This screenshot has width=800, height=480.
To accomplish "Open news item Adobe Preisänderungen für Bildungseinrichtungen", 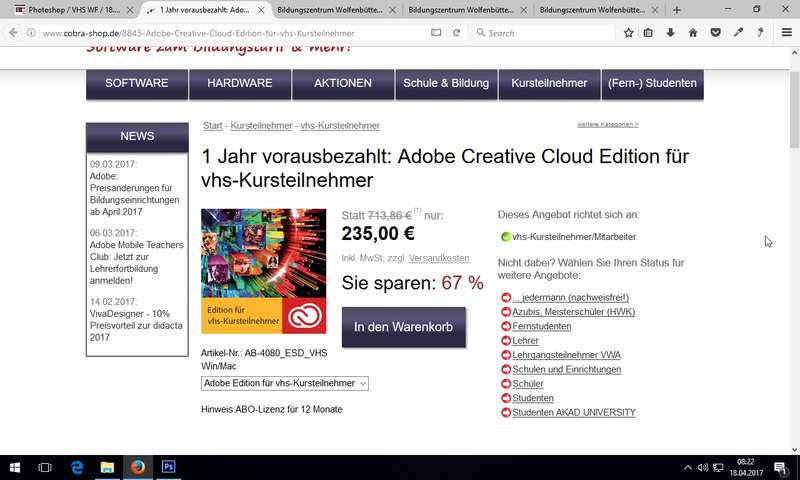I will pos(135,194).
